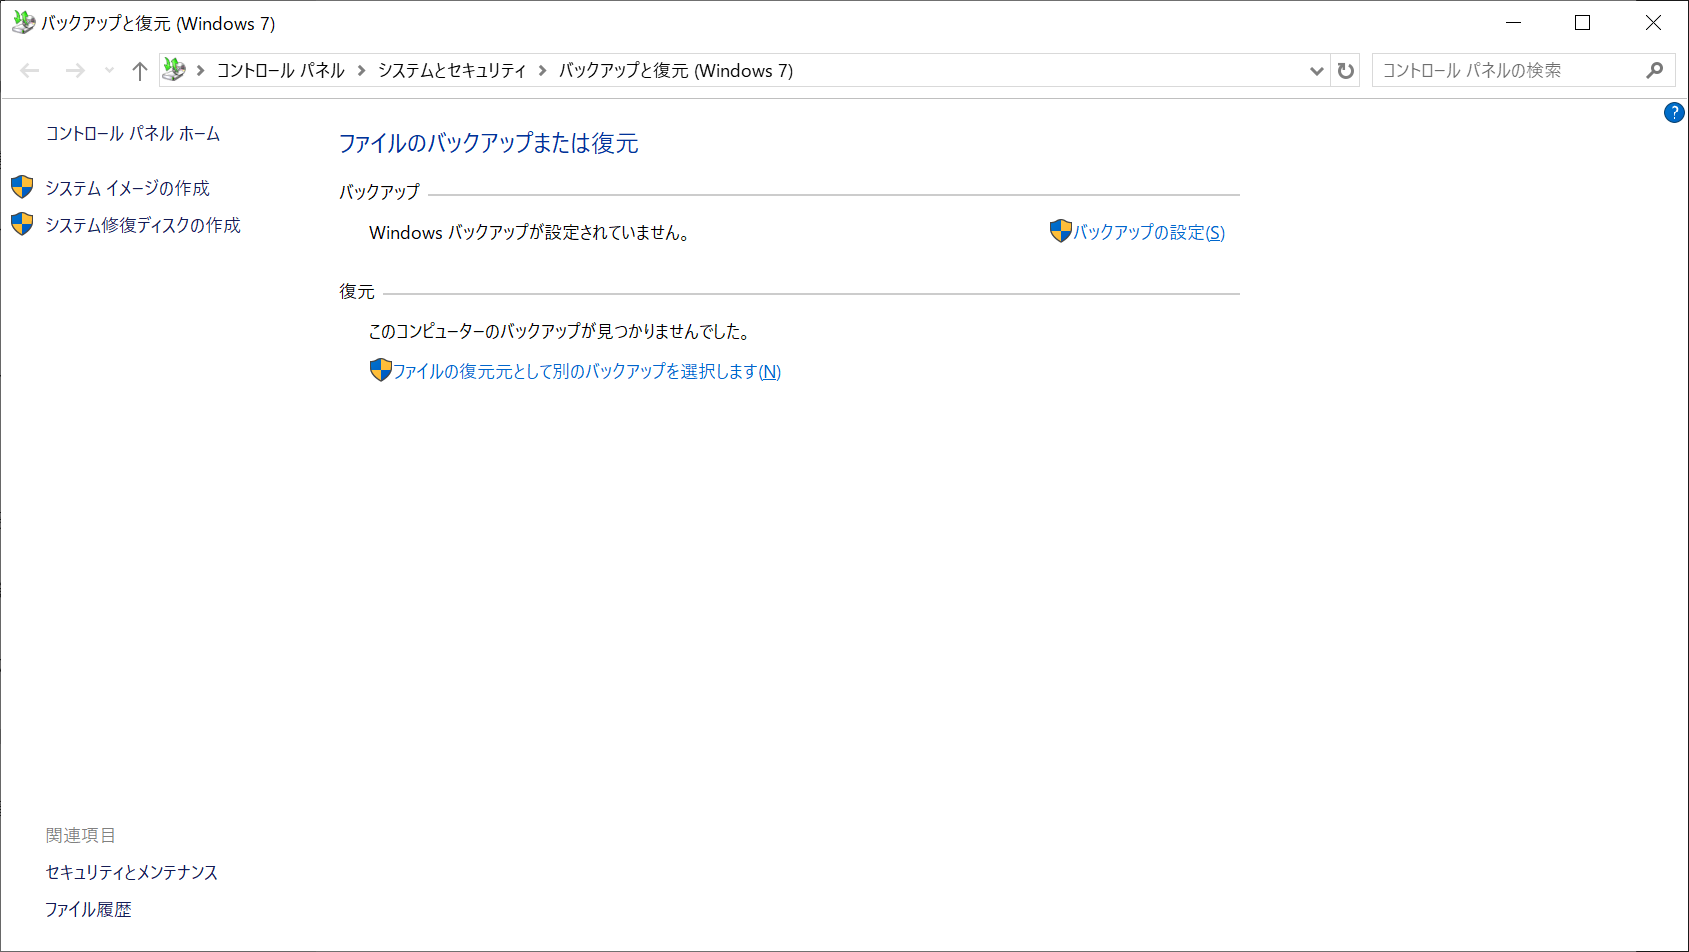Screen dimensions: 1689x952
Task: Select システムとセキュリティ in the breadcrumb bar
Action: pos(452,70)
